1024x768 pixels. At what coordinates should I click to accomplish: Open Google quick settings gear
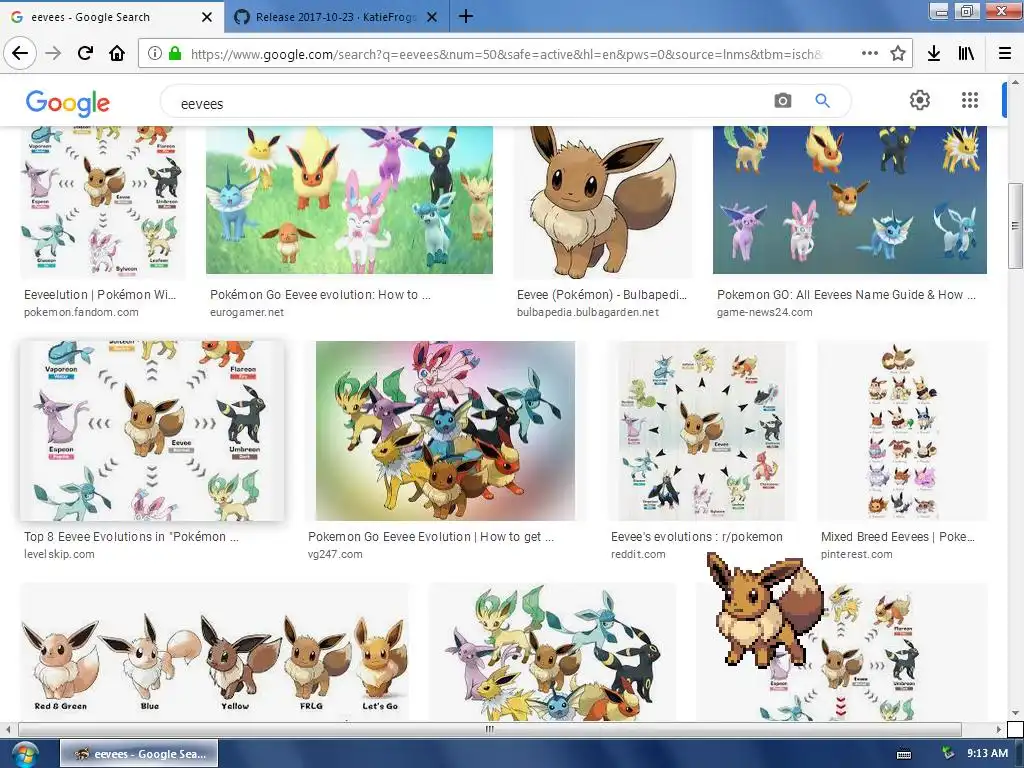pyautogui.click(x=920, y=100)
